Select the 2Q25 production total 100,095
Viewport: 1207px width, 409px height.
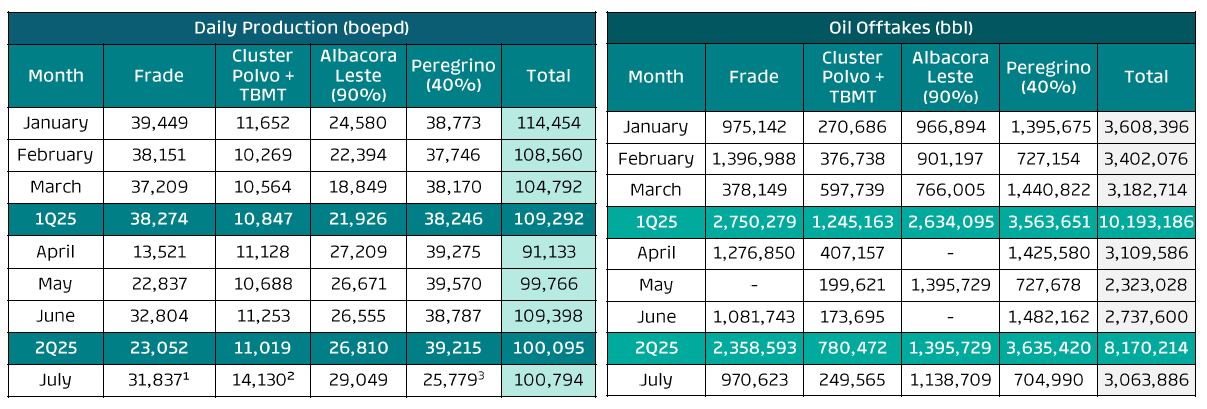point(548,349)
